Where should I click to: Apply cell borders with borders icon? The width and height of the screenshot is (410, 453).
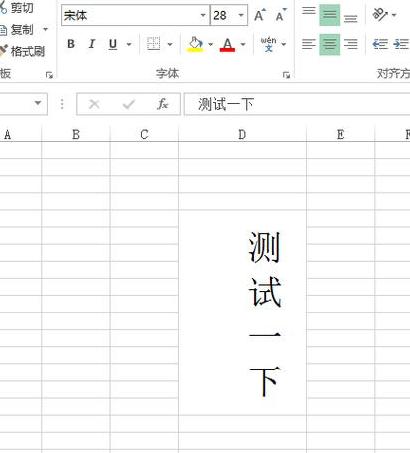[x=154, y=44]
